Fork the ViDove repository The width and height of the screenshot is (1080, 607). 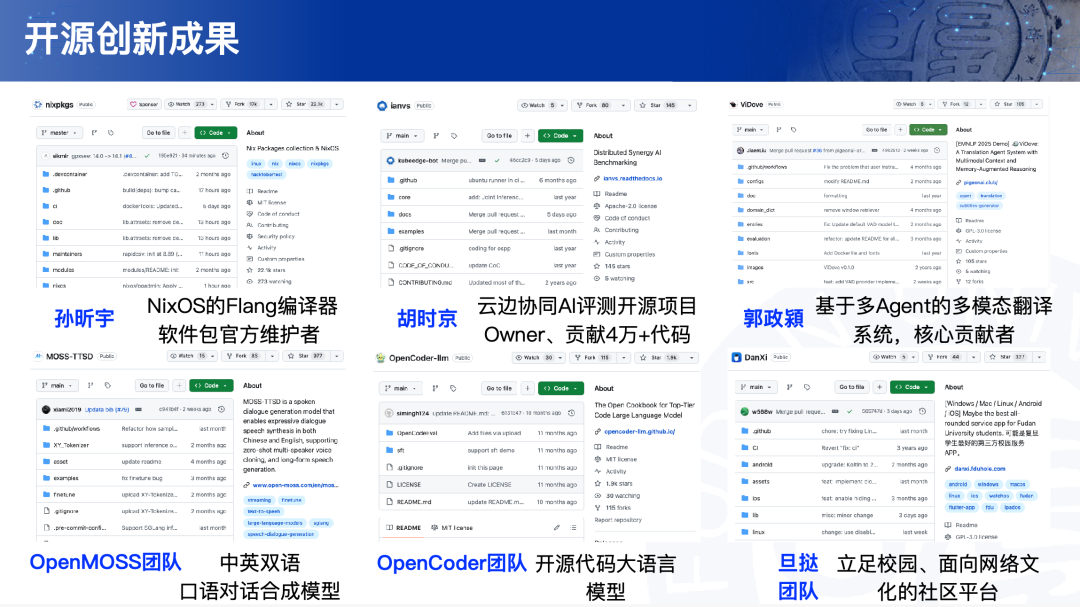click(x=958, y=104)
